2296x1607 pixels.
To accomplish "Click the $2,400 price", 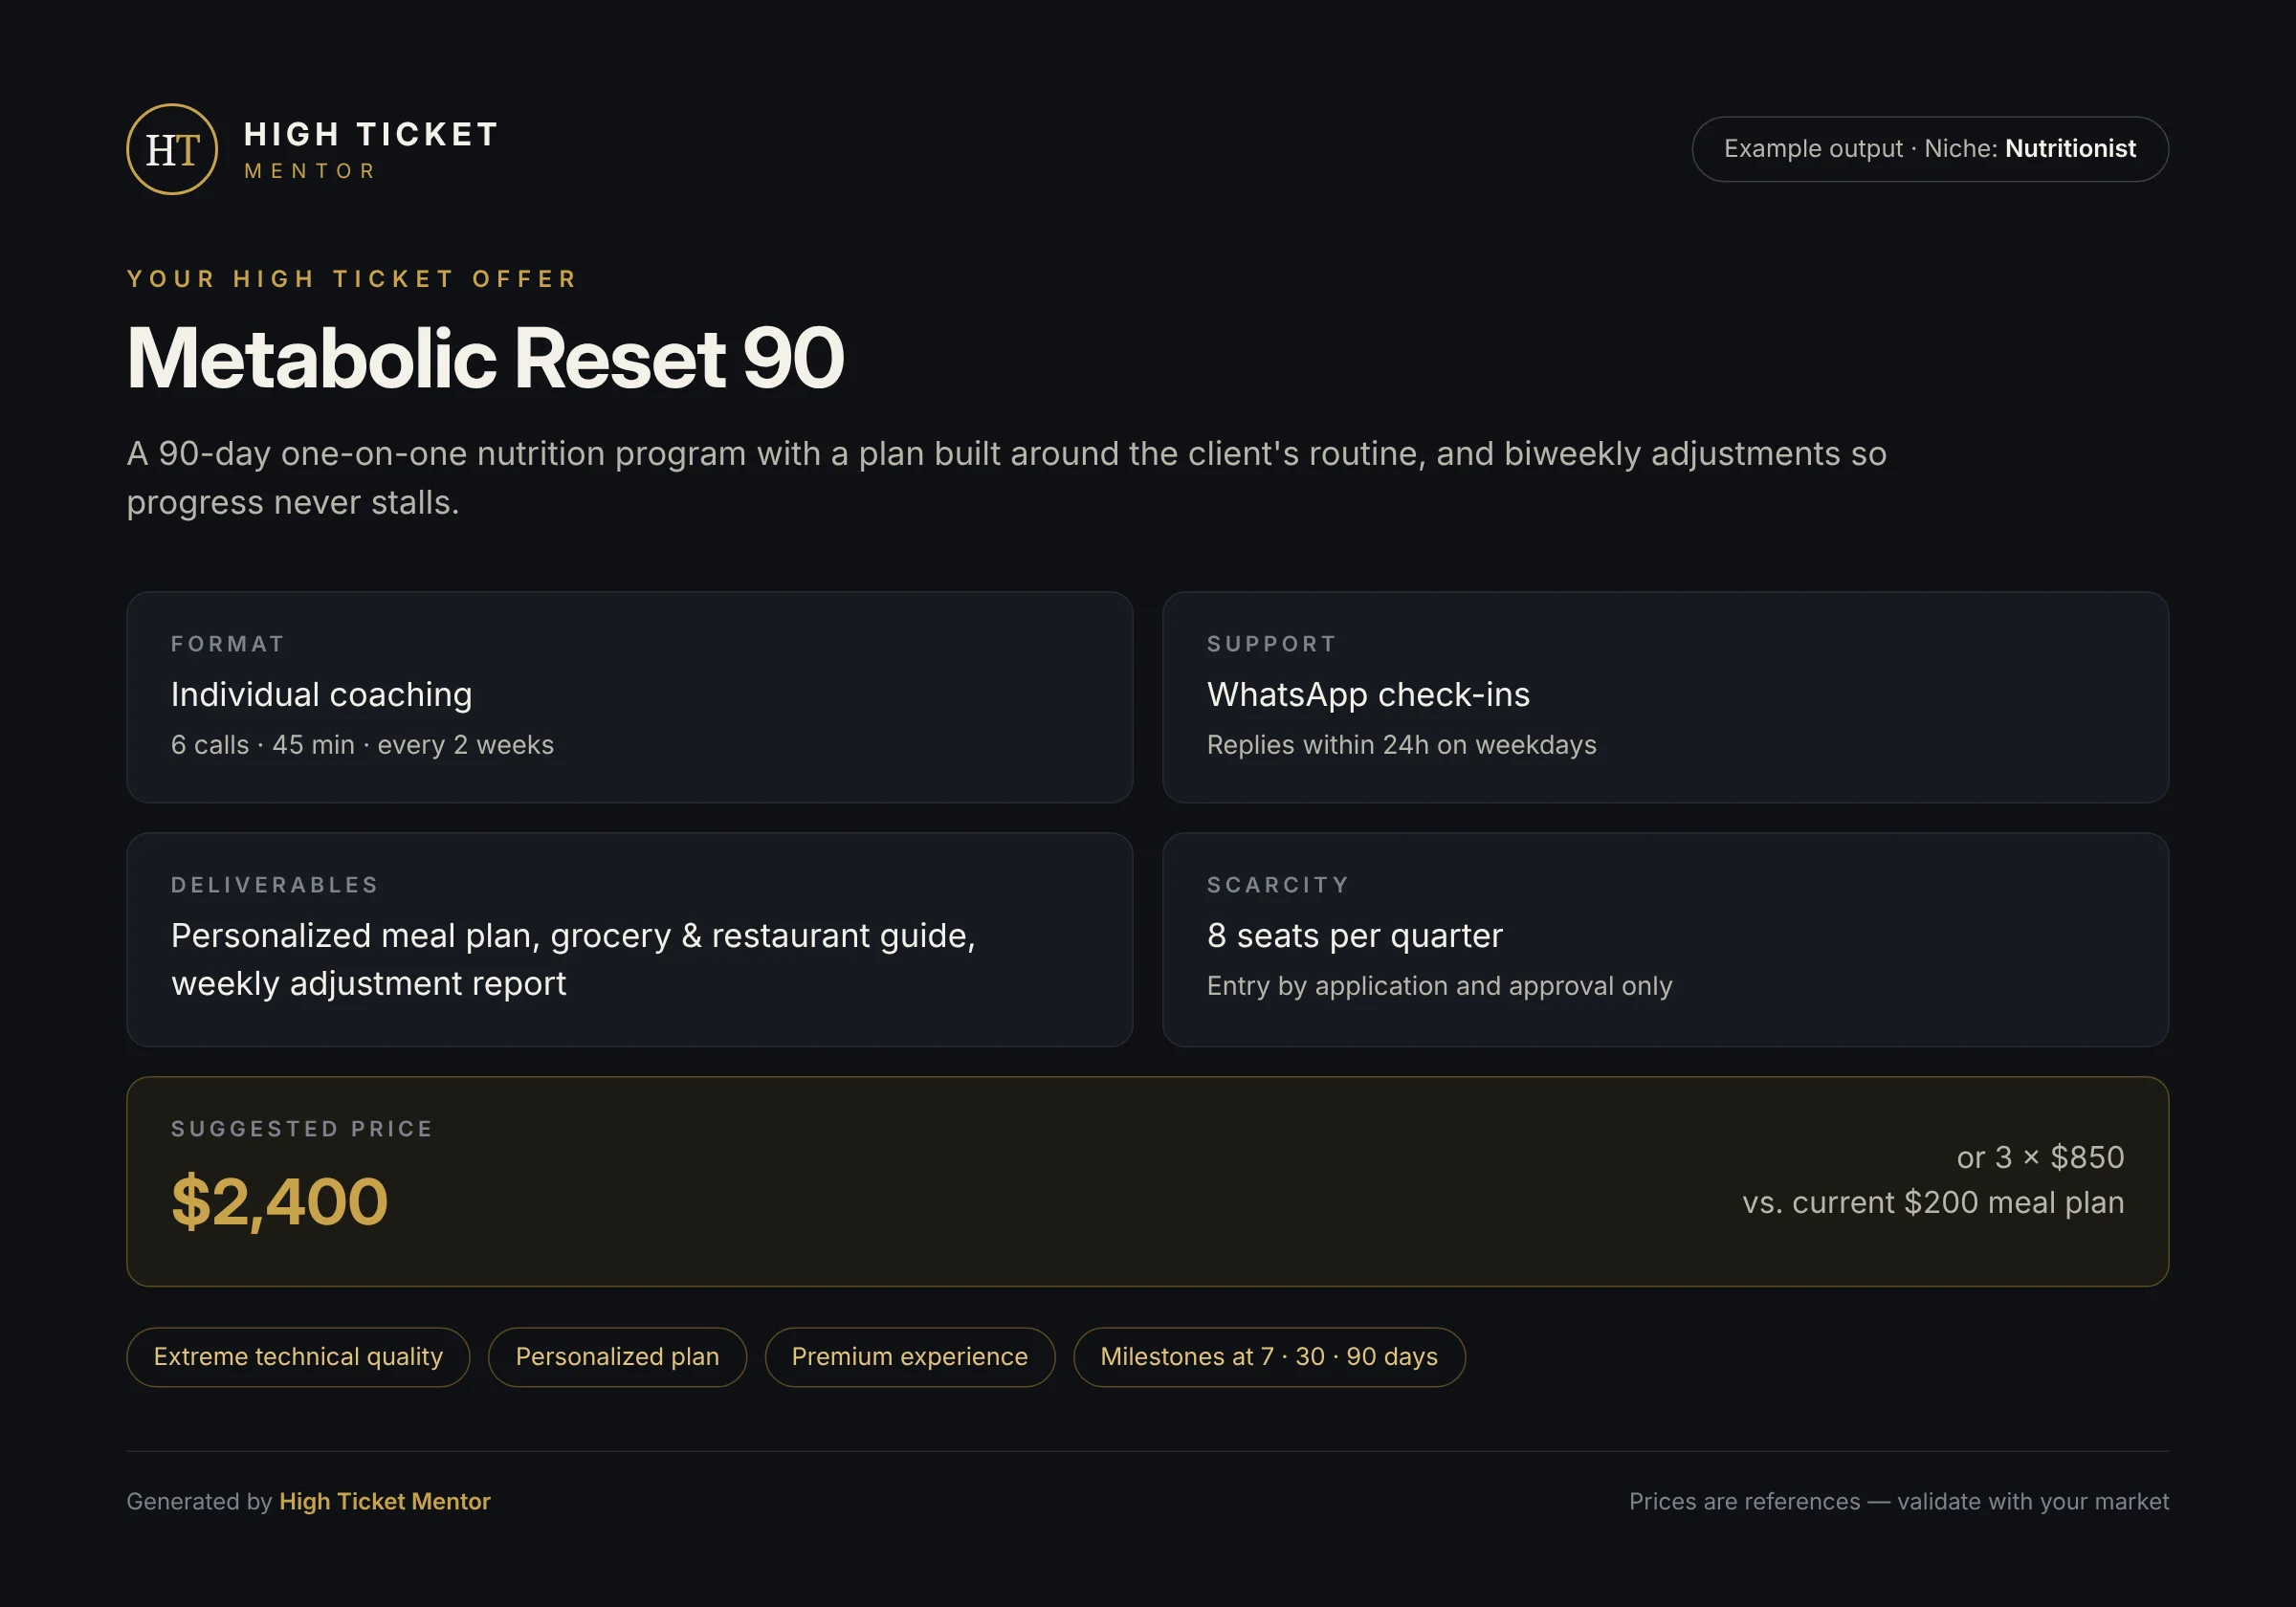I will [279, 1201].
